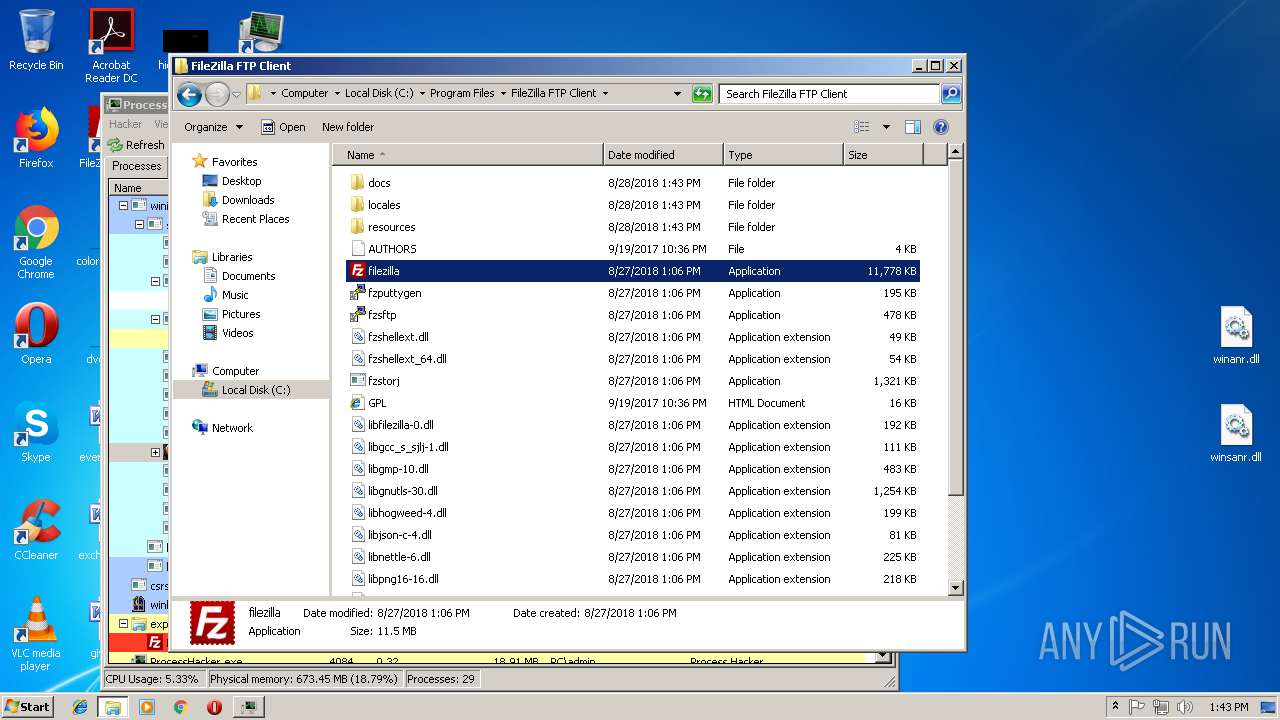Expand the Computer breadcrumb arrow

[x=336, y=93]
